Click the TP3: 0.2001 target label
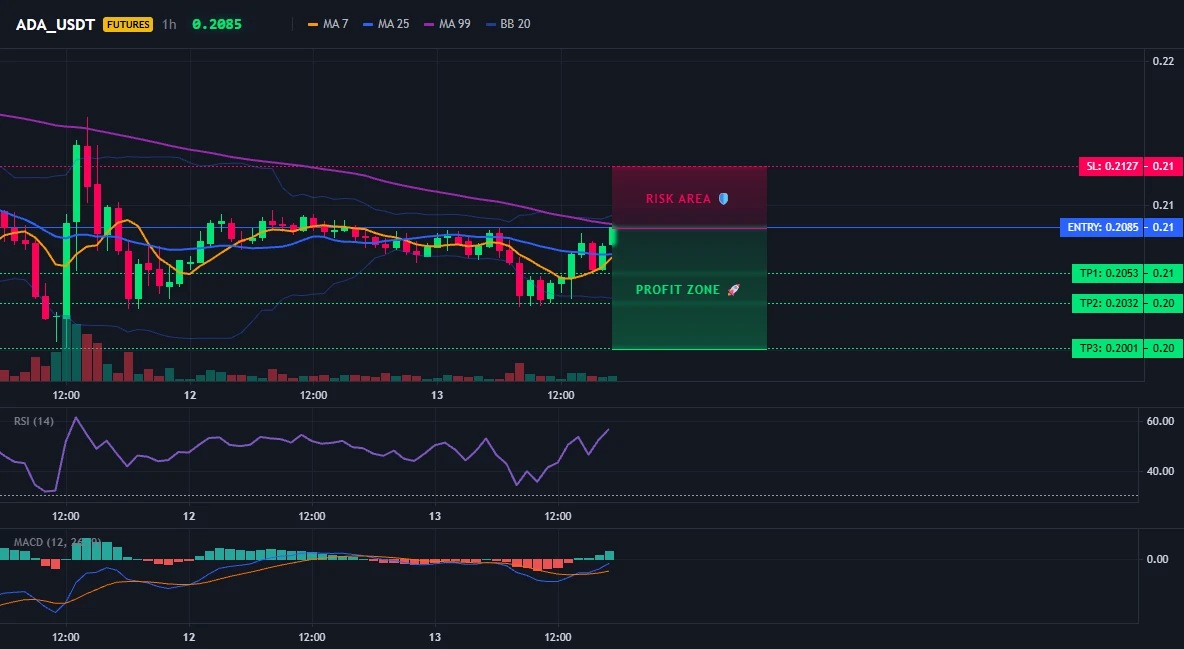1184x649 pixels. pos(1108,348)
